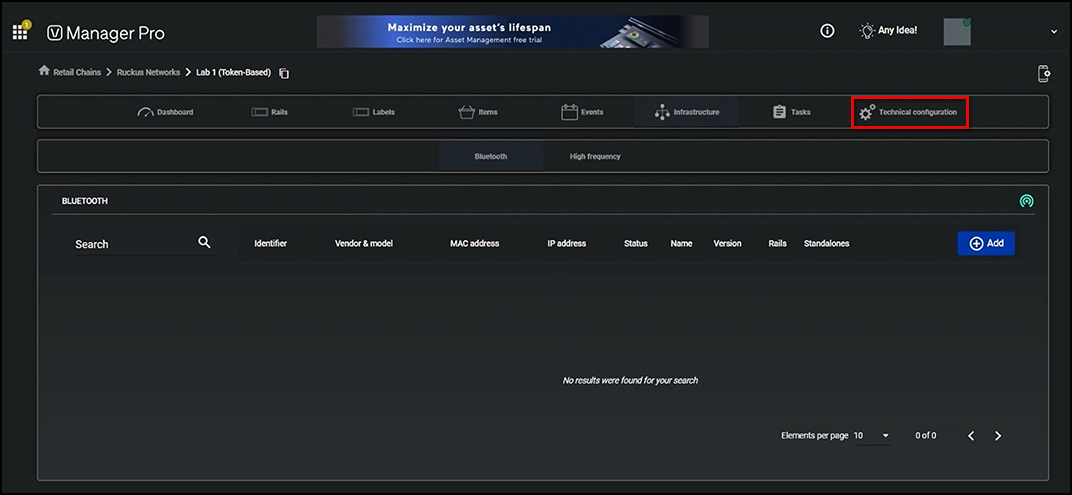Viewport: 1072px width, 495px height.
Task: Switch to the Events tab
Action: tap(582, 112)
